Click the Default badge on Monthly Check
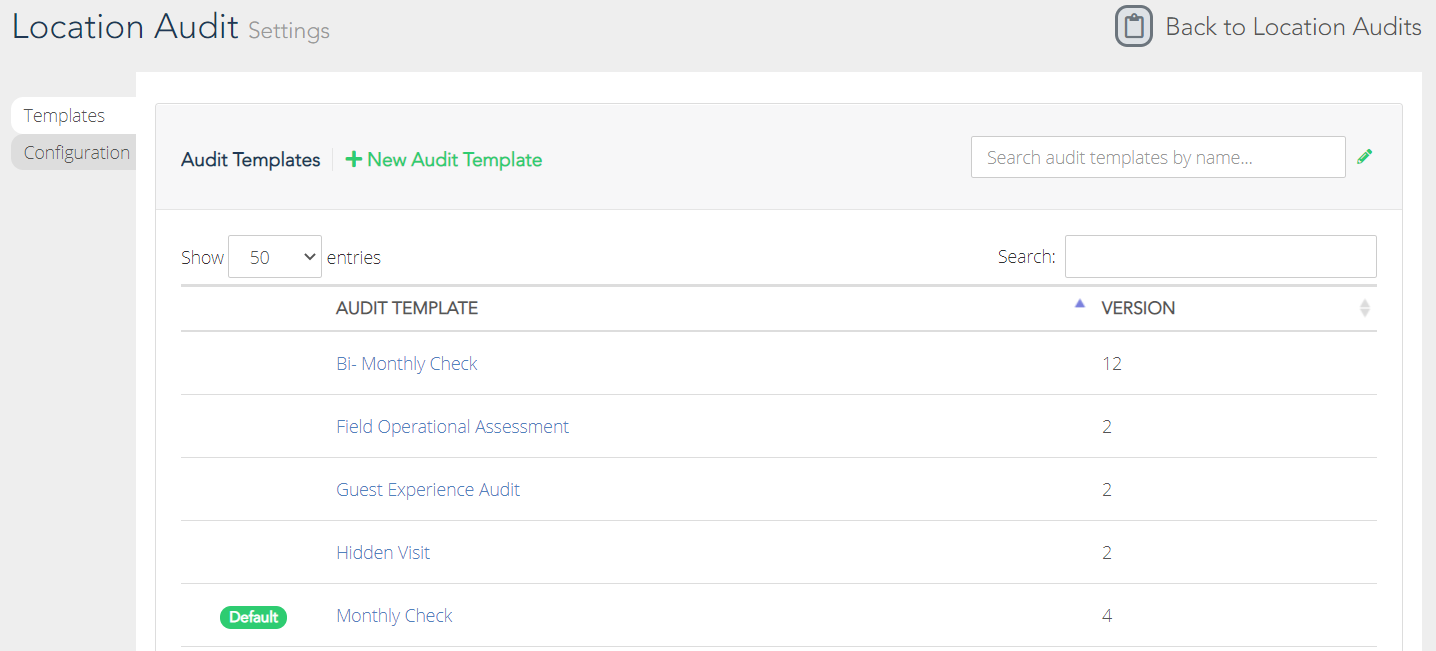 (253, 617)
